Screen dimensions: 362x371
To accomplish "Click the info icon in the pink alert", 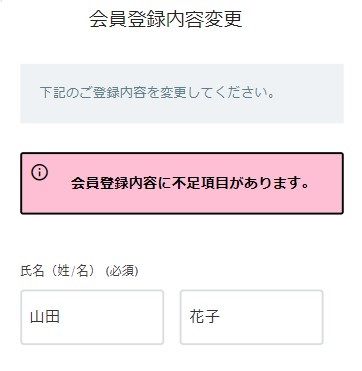I will pos(40,172).
